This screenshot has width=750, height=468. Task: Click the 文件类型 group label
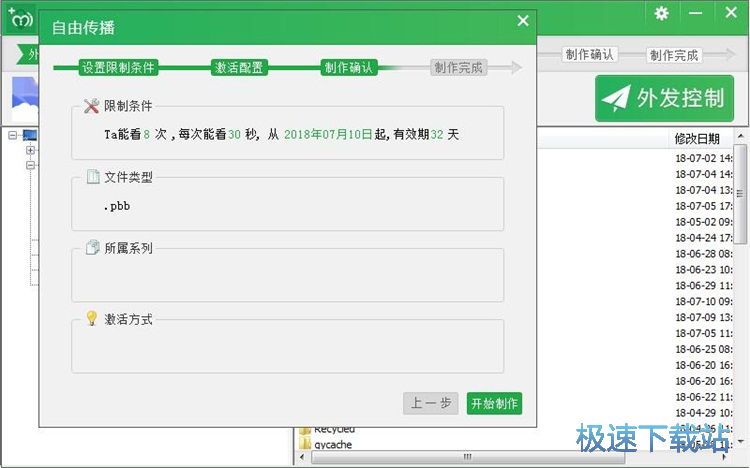coord(128,177)
